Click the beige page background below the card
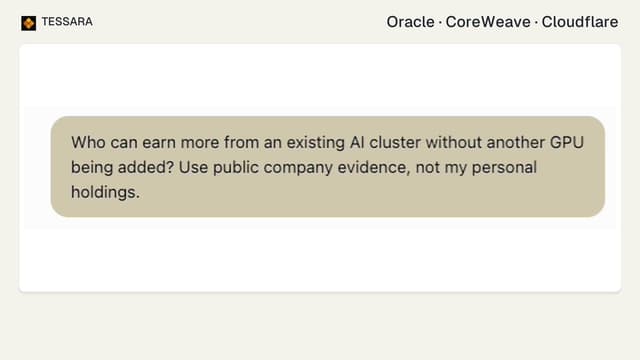640x360 pixels. [320, 327]
